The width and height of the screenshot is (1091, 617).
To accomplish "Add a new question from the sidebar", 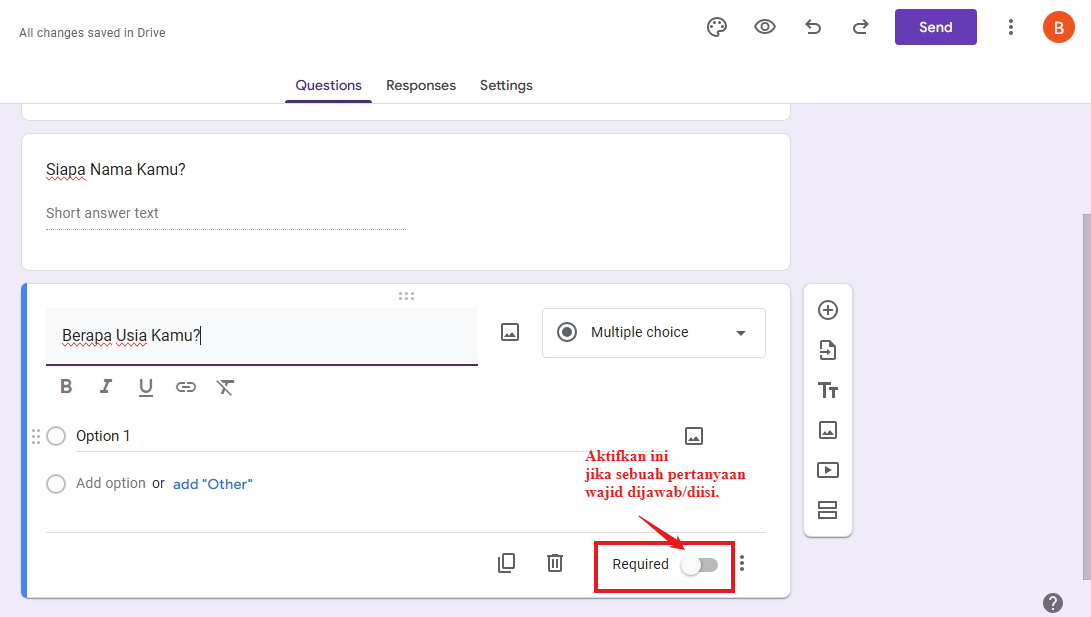I will pos(828,310).
